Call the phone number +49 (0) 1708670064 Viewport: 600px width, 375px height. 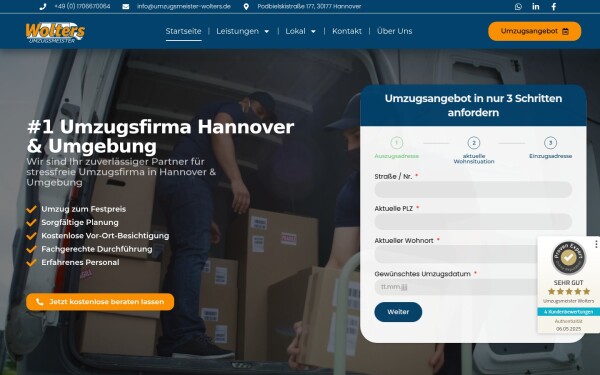pyautogui.click(x=82, y=7)
